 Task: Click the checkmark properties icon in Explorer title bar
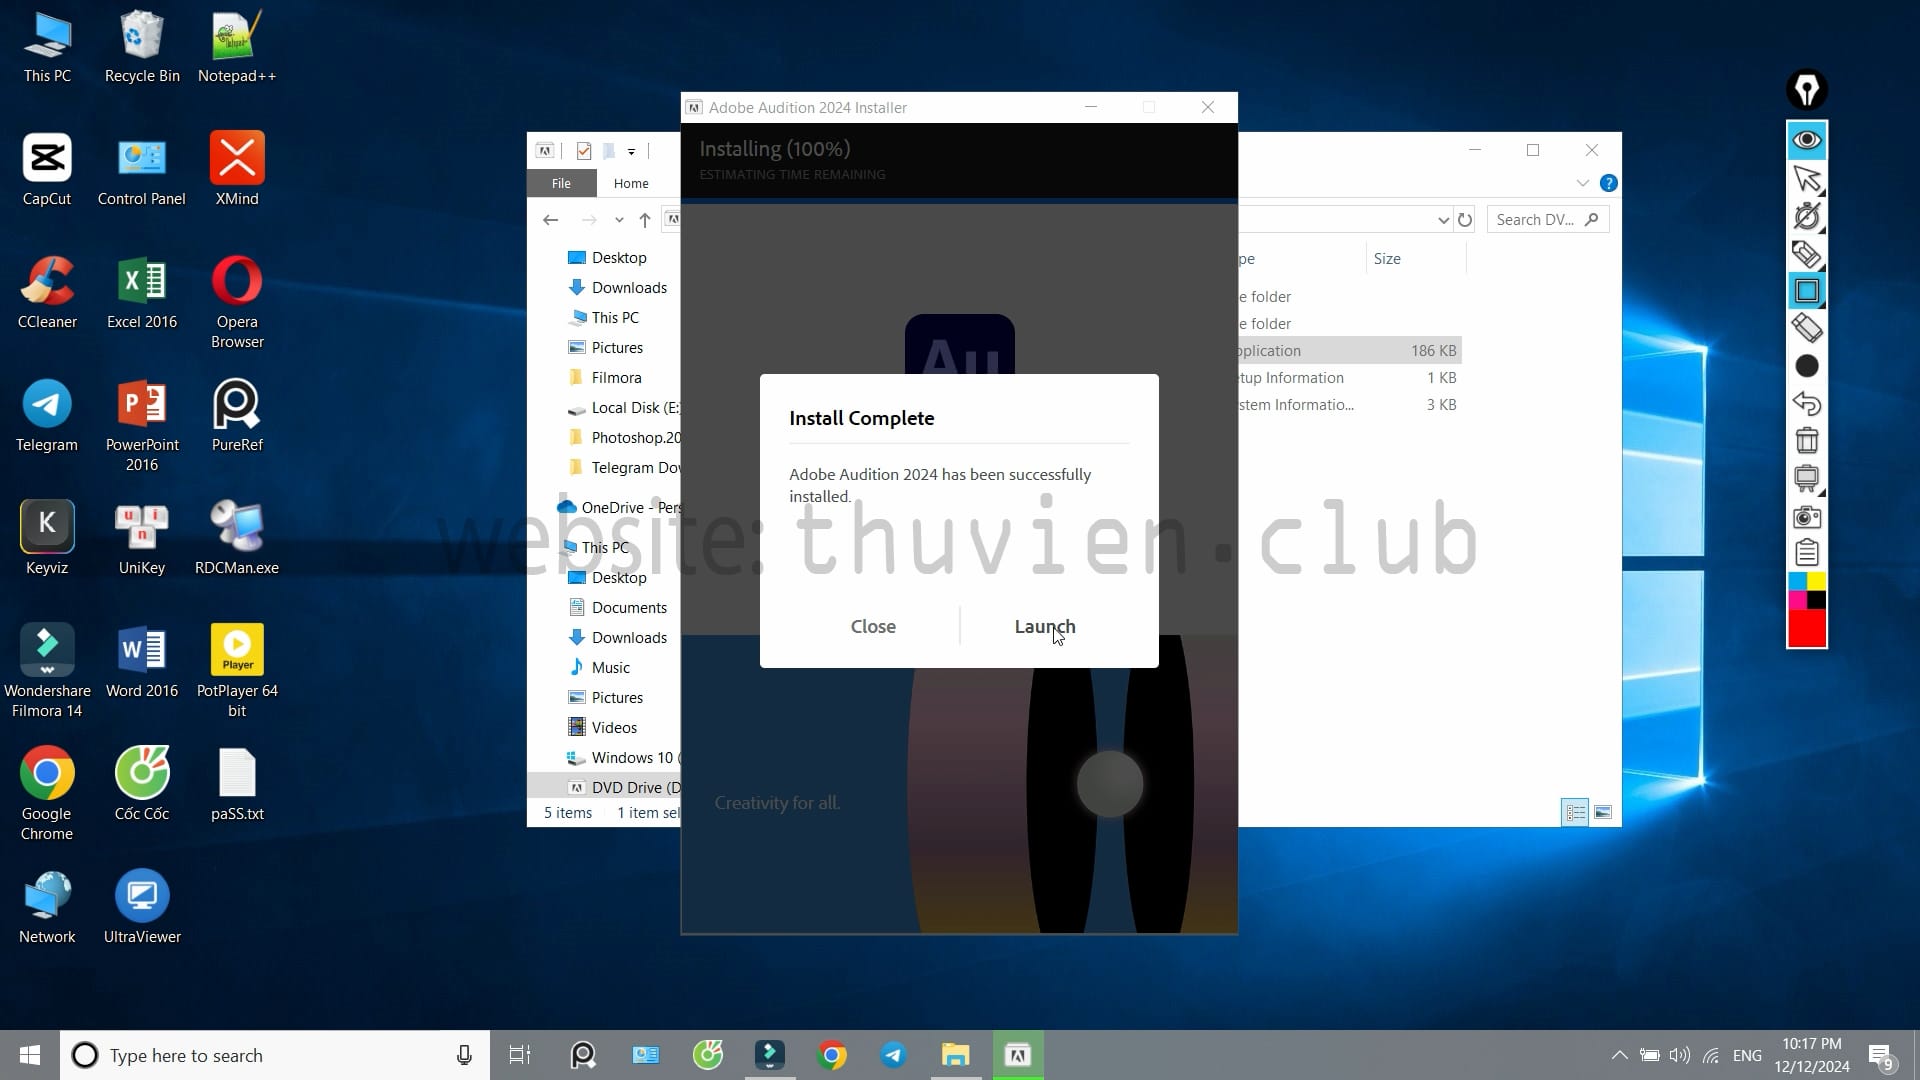[584, 151]
